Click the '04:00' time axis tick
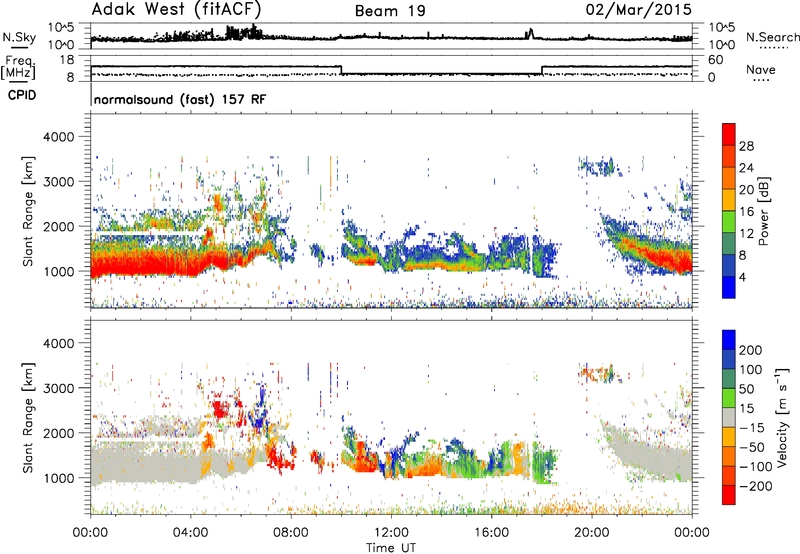 click(x=191, y=533)
